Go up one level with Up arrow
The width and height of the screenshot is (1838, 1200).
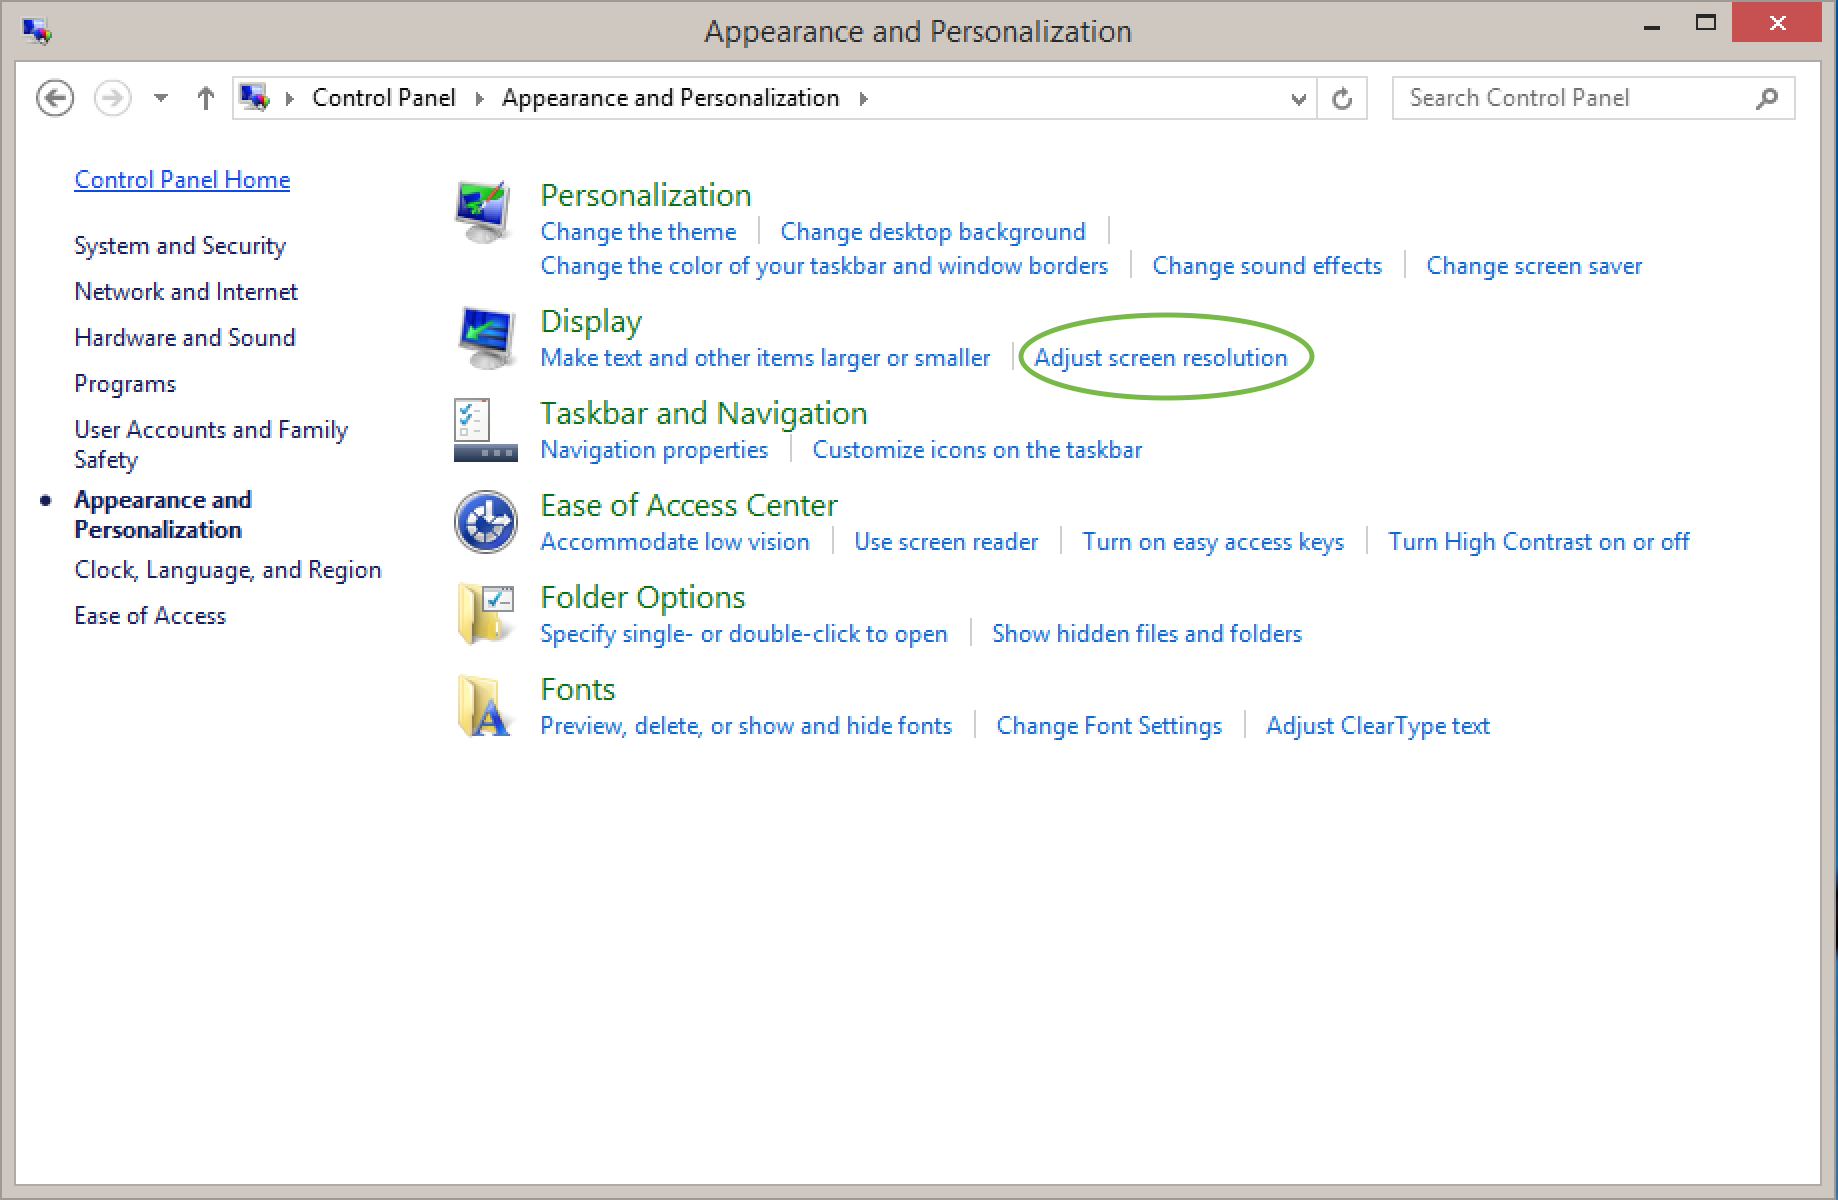[x=206, y=98]
